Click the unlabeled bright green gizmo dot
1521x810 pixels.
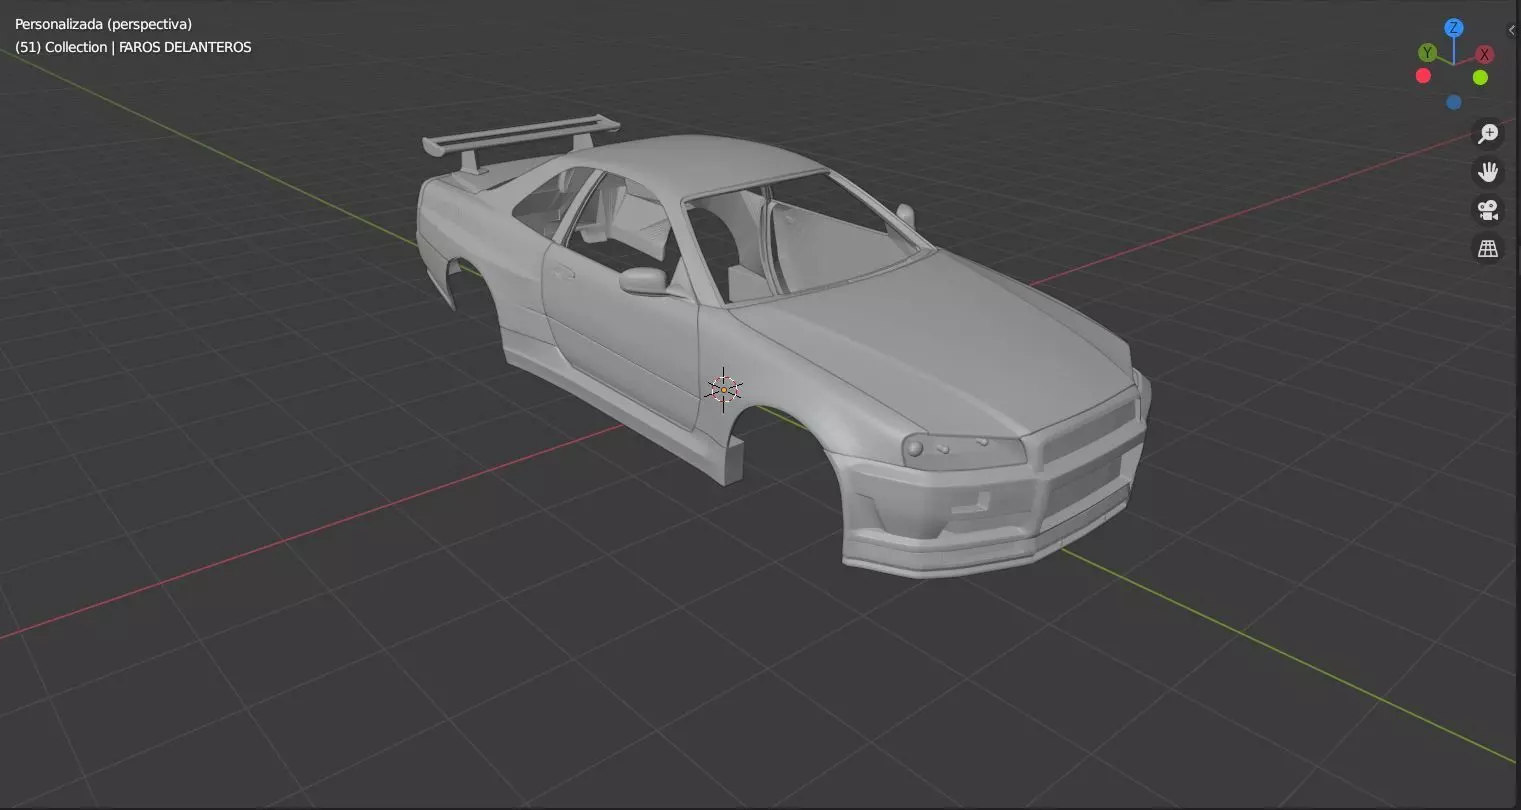pyautogui.click(x=1480, y=78)
